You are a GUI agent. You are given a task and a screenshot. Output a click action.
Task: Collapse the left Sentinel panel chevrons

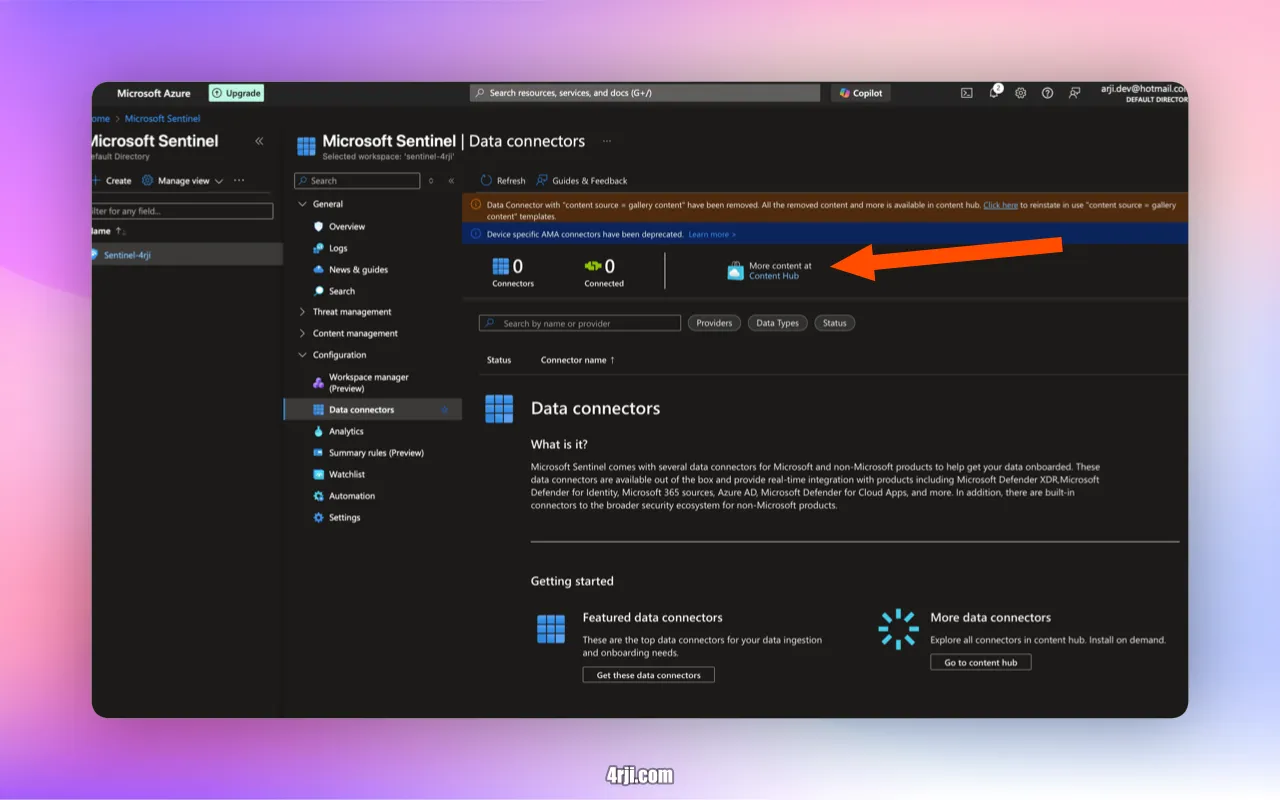pos(259,141)
